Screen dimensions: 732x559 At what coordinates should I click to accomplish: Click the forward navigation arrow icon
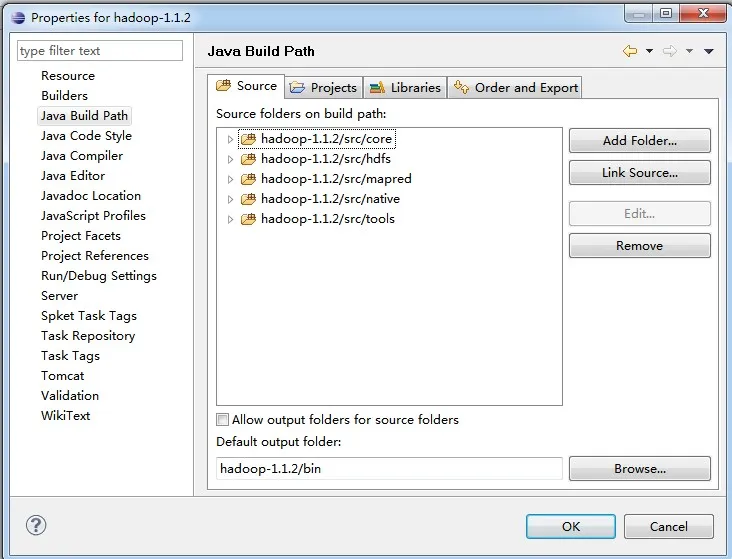point(669,50)
